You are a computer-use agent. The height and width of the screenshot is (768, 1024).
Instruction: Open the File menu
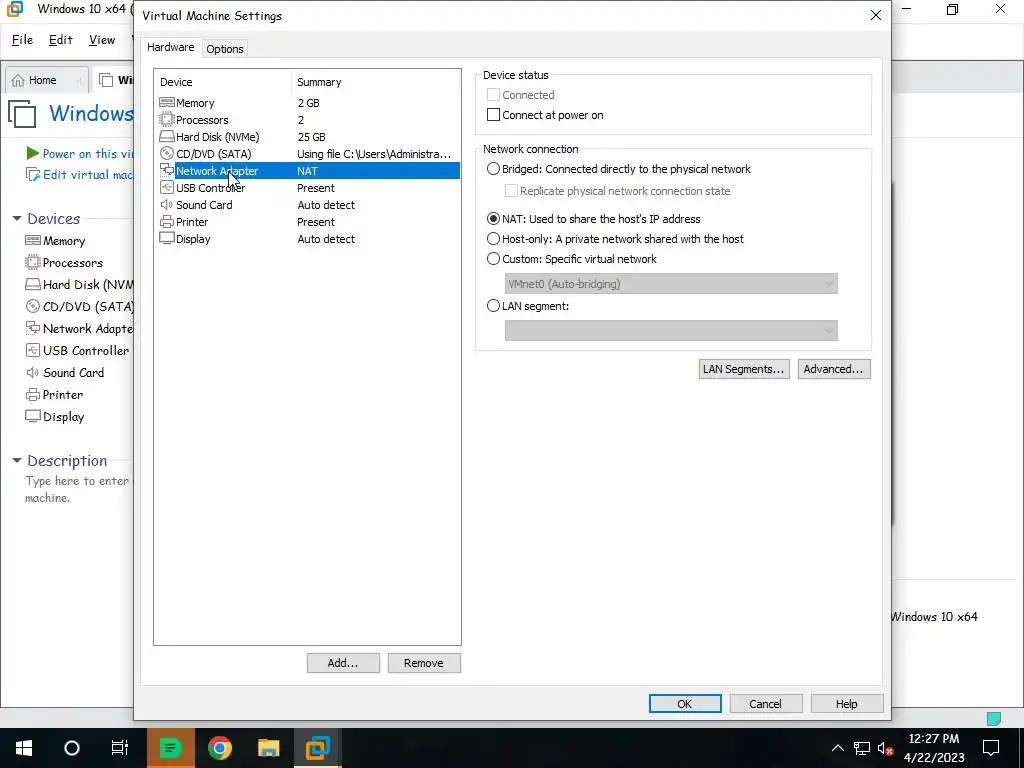coord(22,40)
